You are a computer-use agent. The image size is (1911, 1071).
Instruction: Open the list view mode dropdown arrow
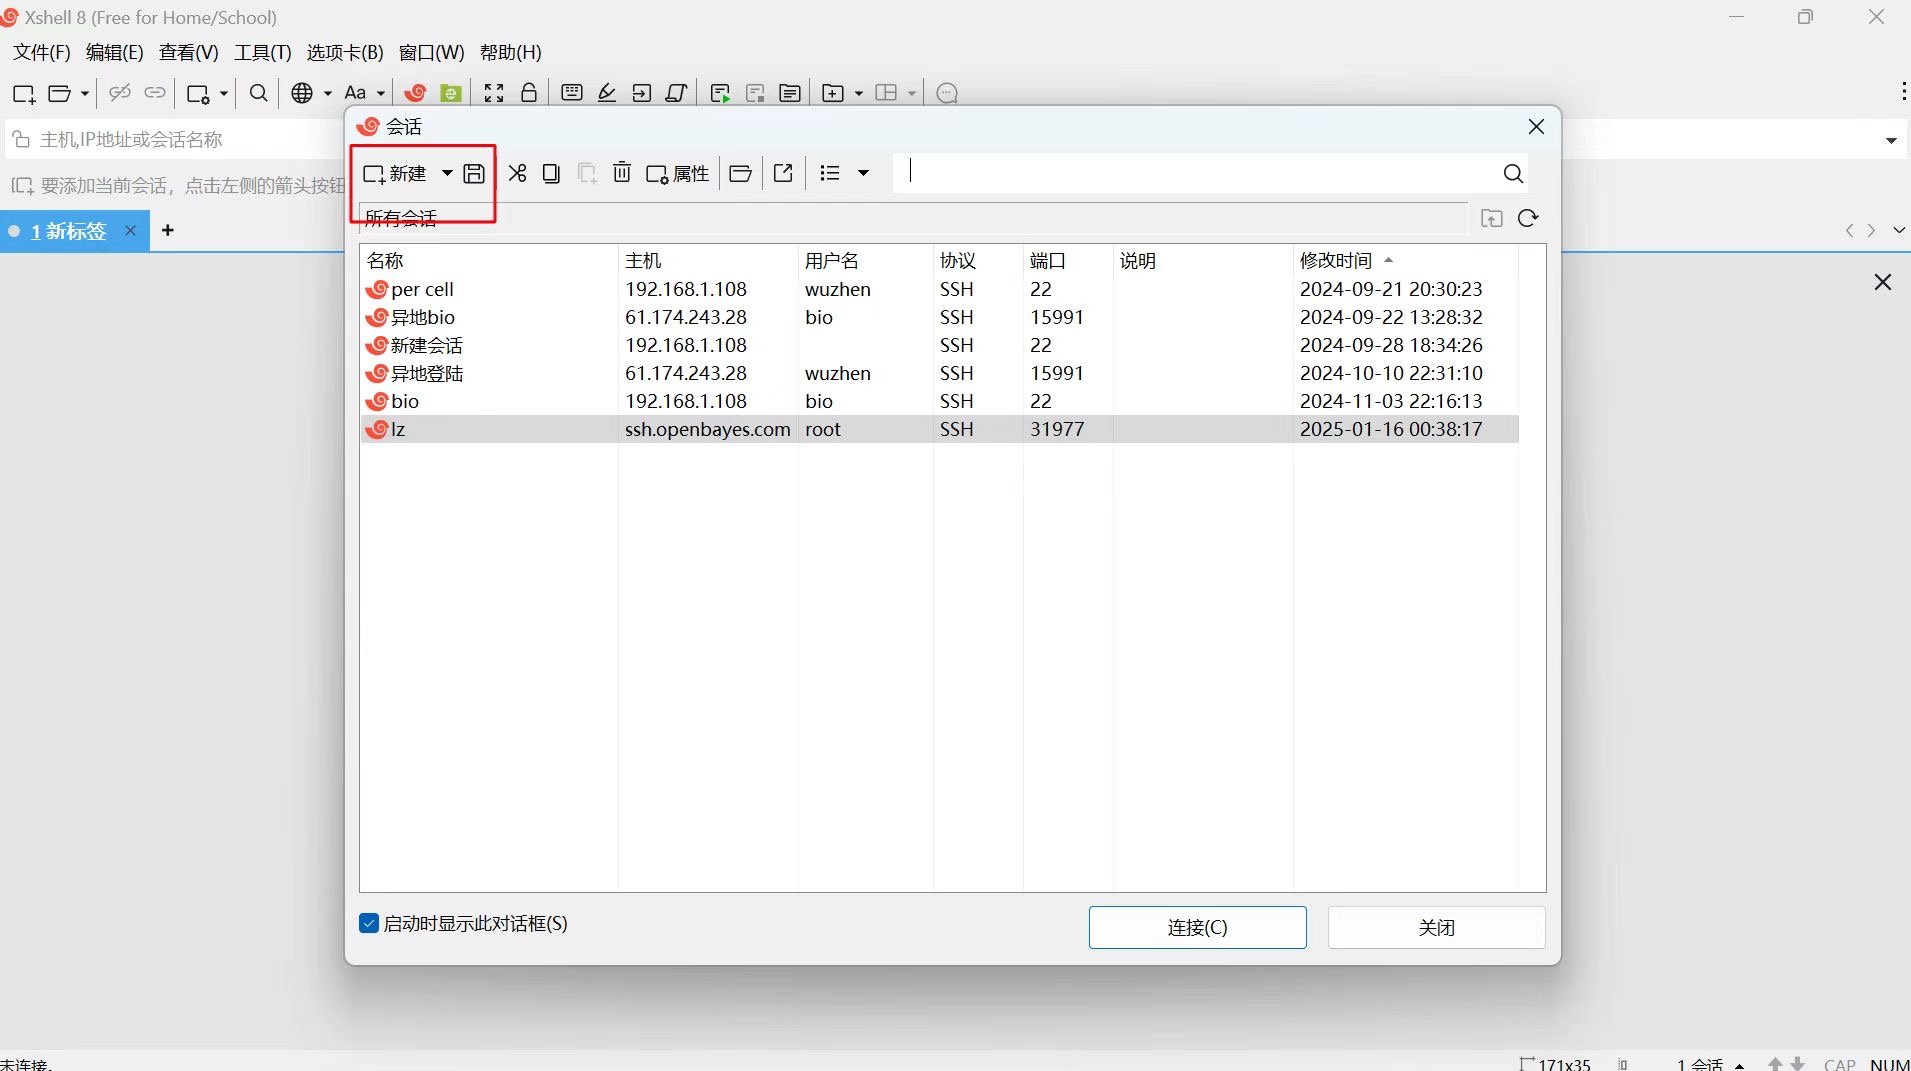click(x=863, y=174)
